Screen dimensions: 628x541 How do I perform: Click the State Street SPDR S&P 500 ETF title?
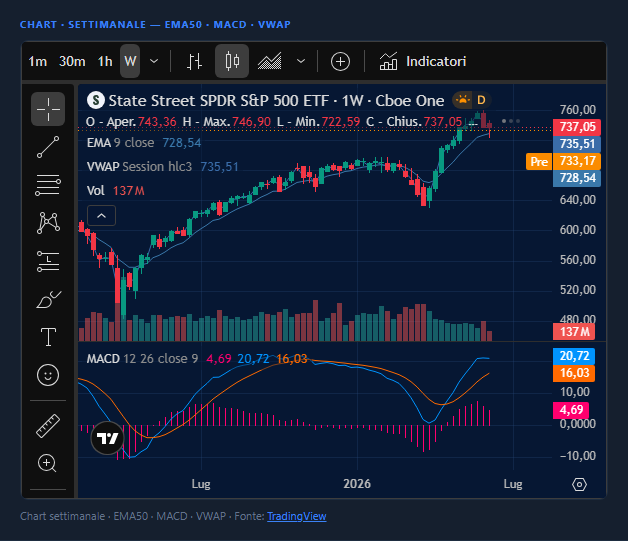(219, 101)
